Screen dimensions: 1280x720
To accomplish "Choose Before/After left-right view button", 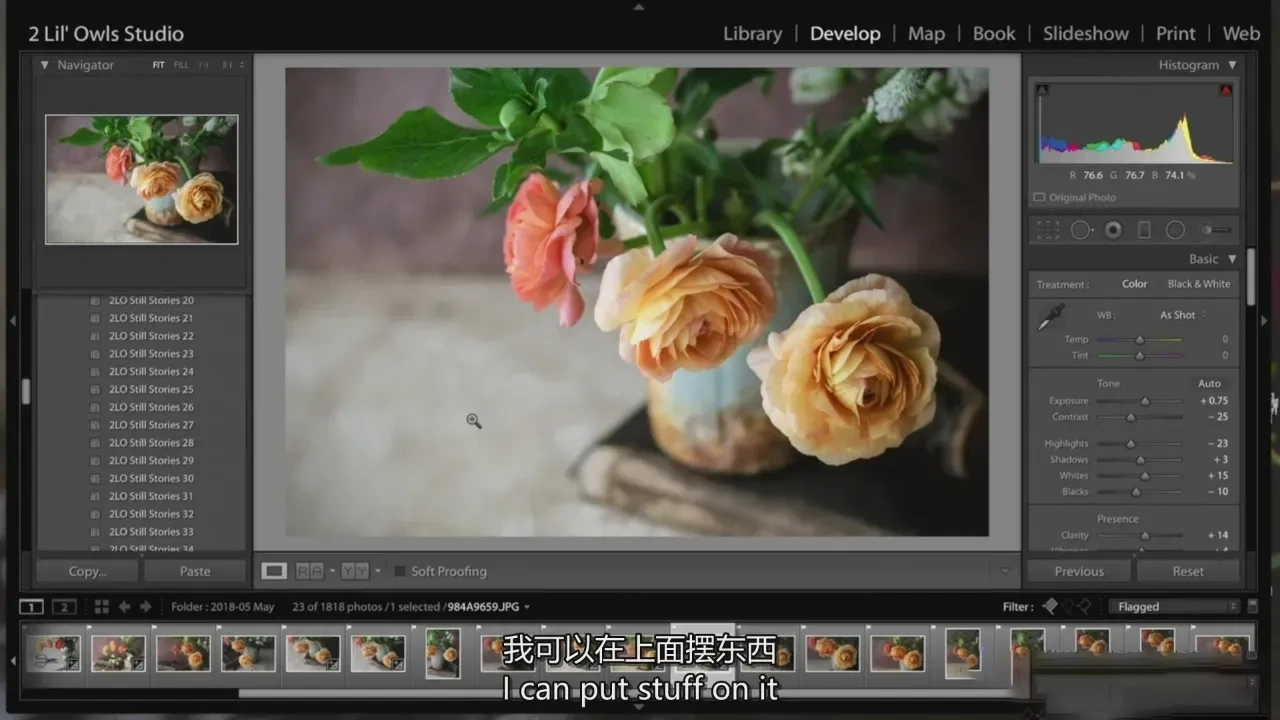I will click(x=310, y=571).
